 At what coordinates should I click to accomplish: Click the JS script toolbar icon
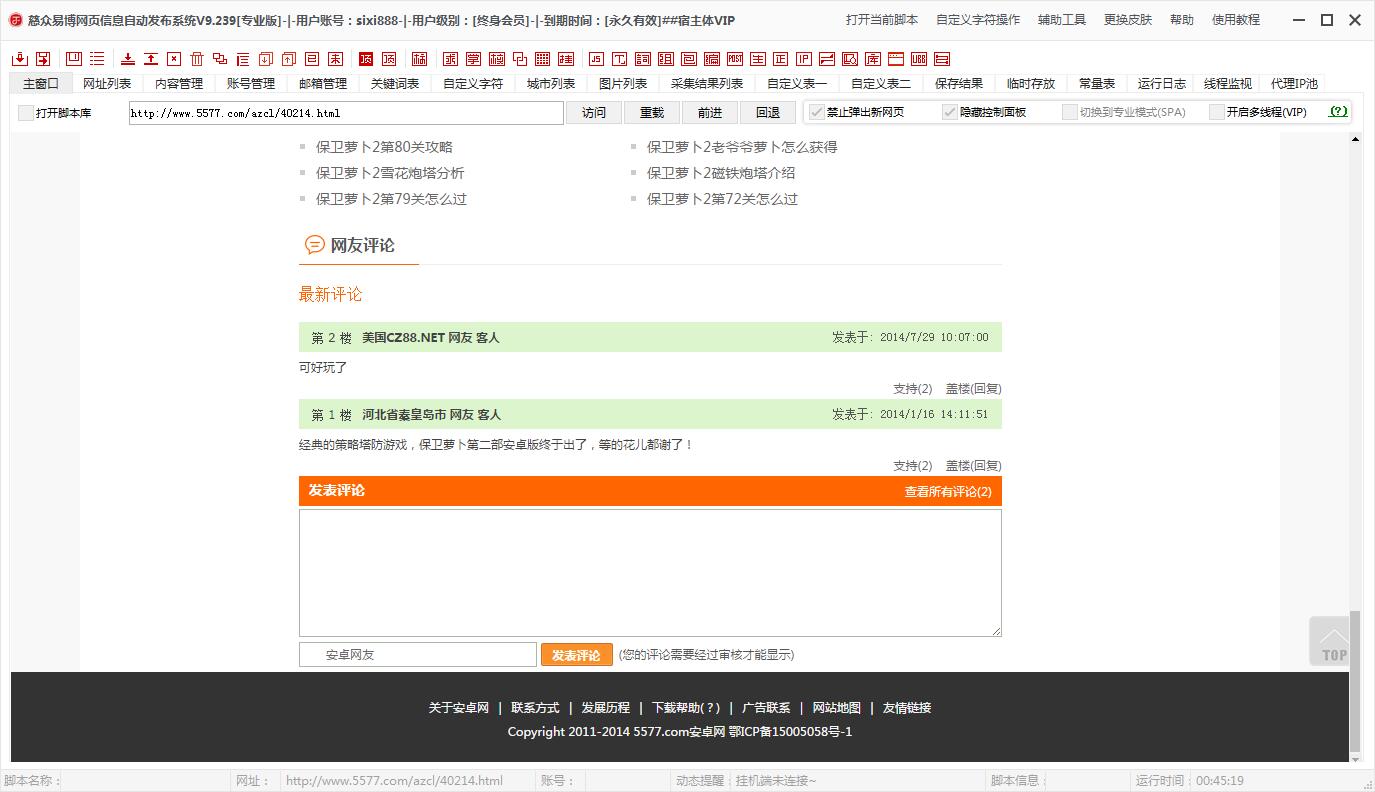596,59
